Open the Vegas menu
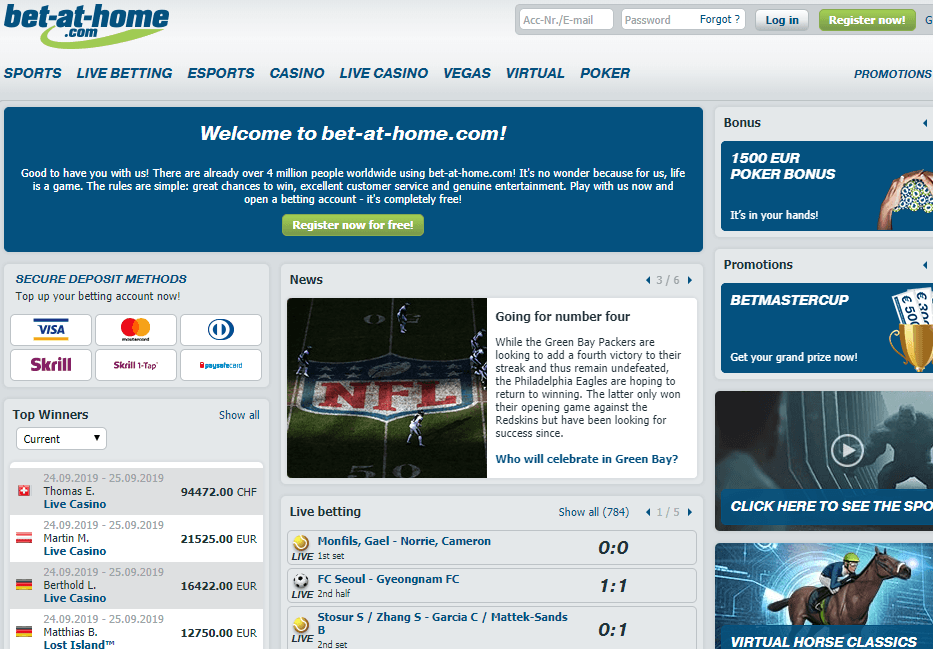Screen dimensions: 933x649 click(x=467, y=73)
